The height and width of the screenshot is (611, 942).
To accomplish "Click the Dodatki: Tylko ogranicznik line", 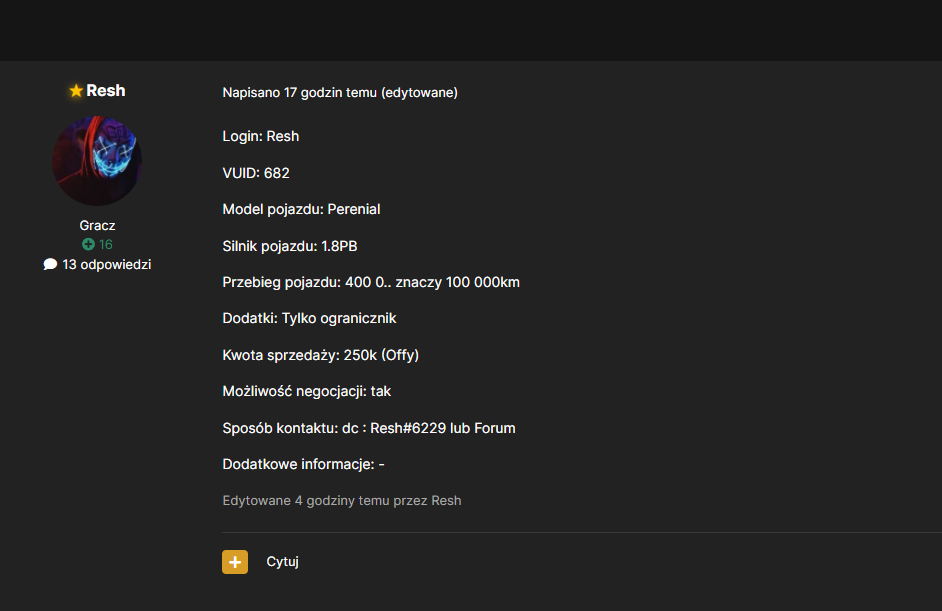I will coord(309,318).
